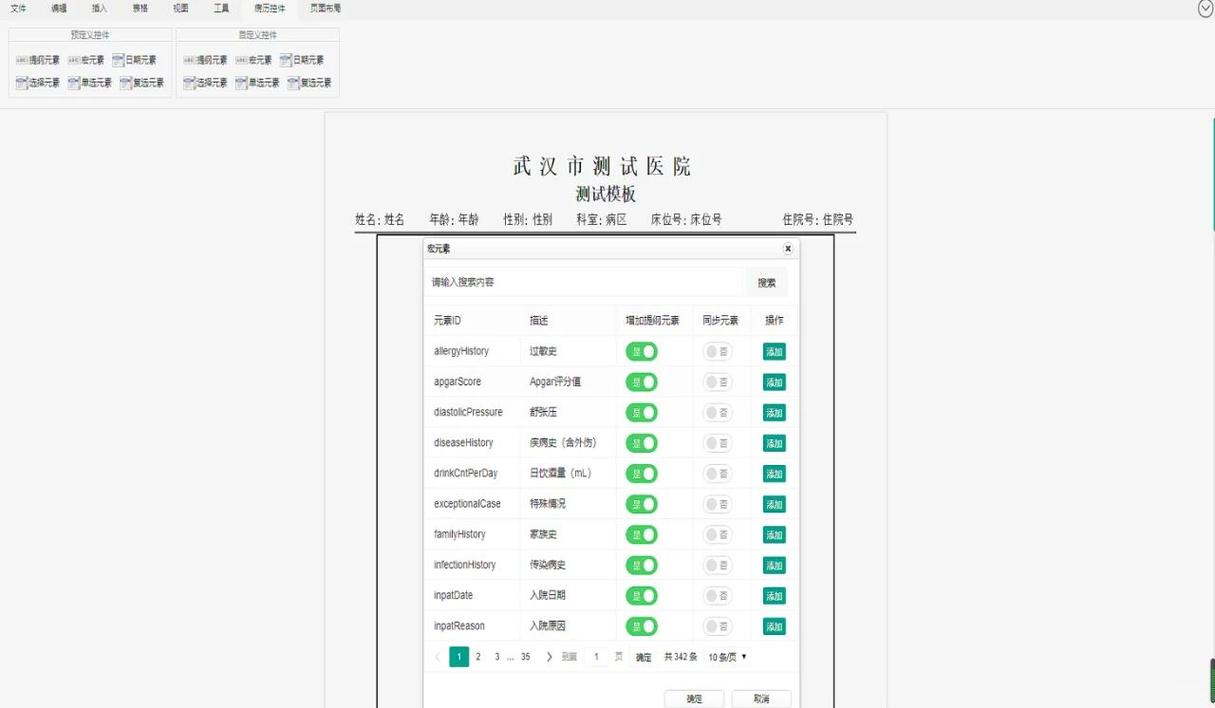This screenshot has width=1215, height=708.
Task: Confirm page jump with pagination 确定
Action: click(643, 657)
